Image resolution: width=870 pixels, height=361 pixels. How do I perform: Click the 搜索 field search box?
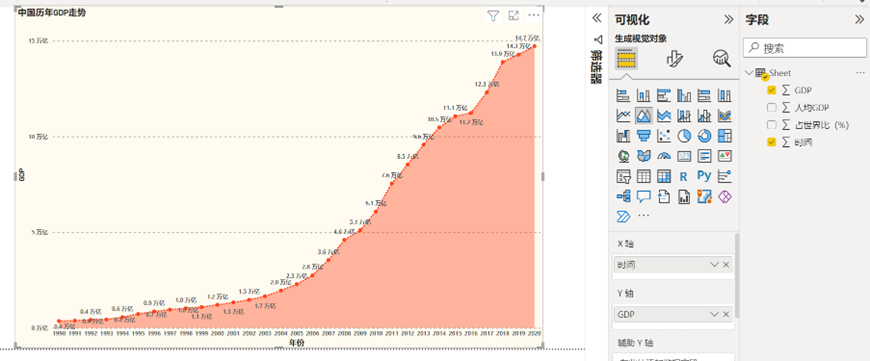click(x=805, y=48)
